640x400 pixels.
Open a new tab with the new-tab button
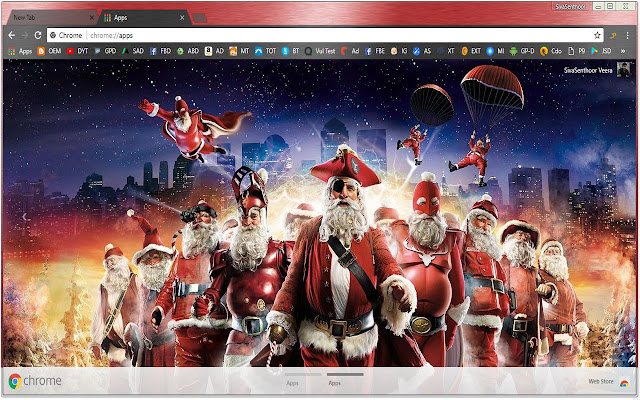pyautogui.click(x=199, y=18)
